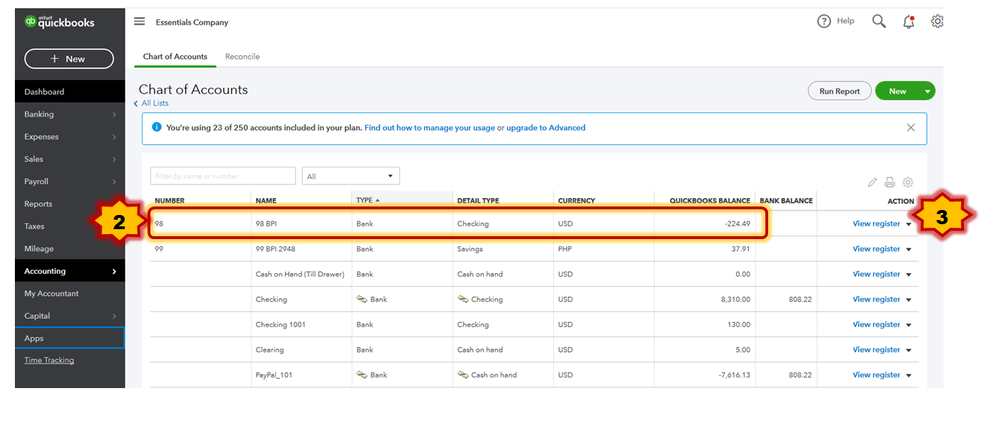Open the settings gear in header
This screenshot has width=998, height=425.
(937, 22)
